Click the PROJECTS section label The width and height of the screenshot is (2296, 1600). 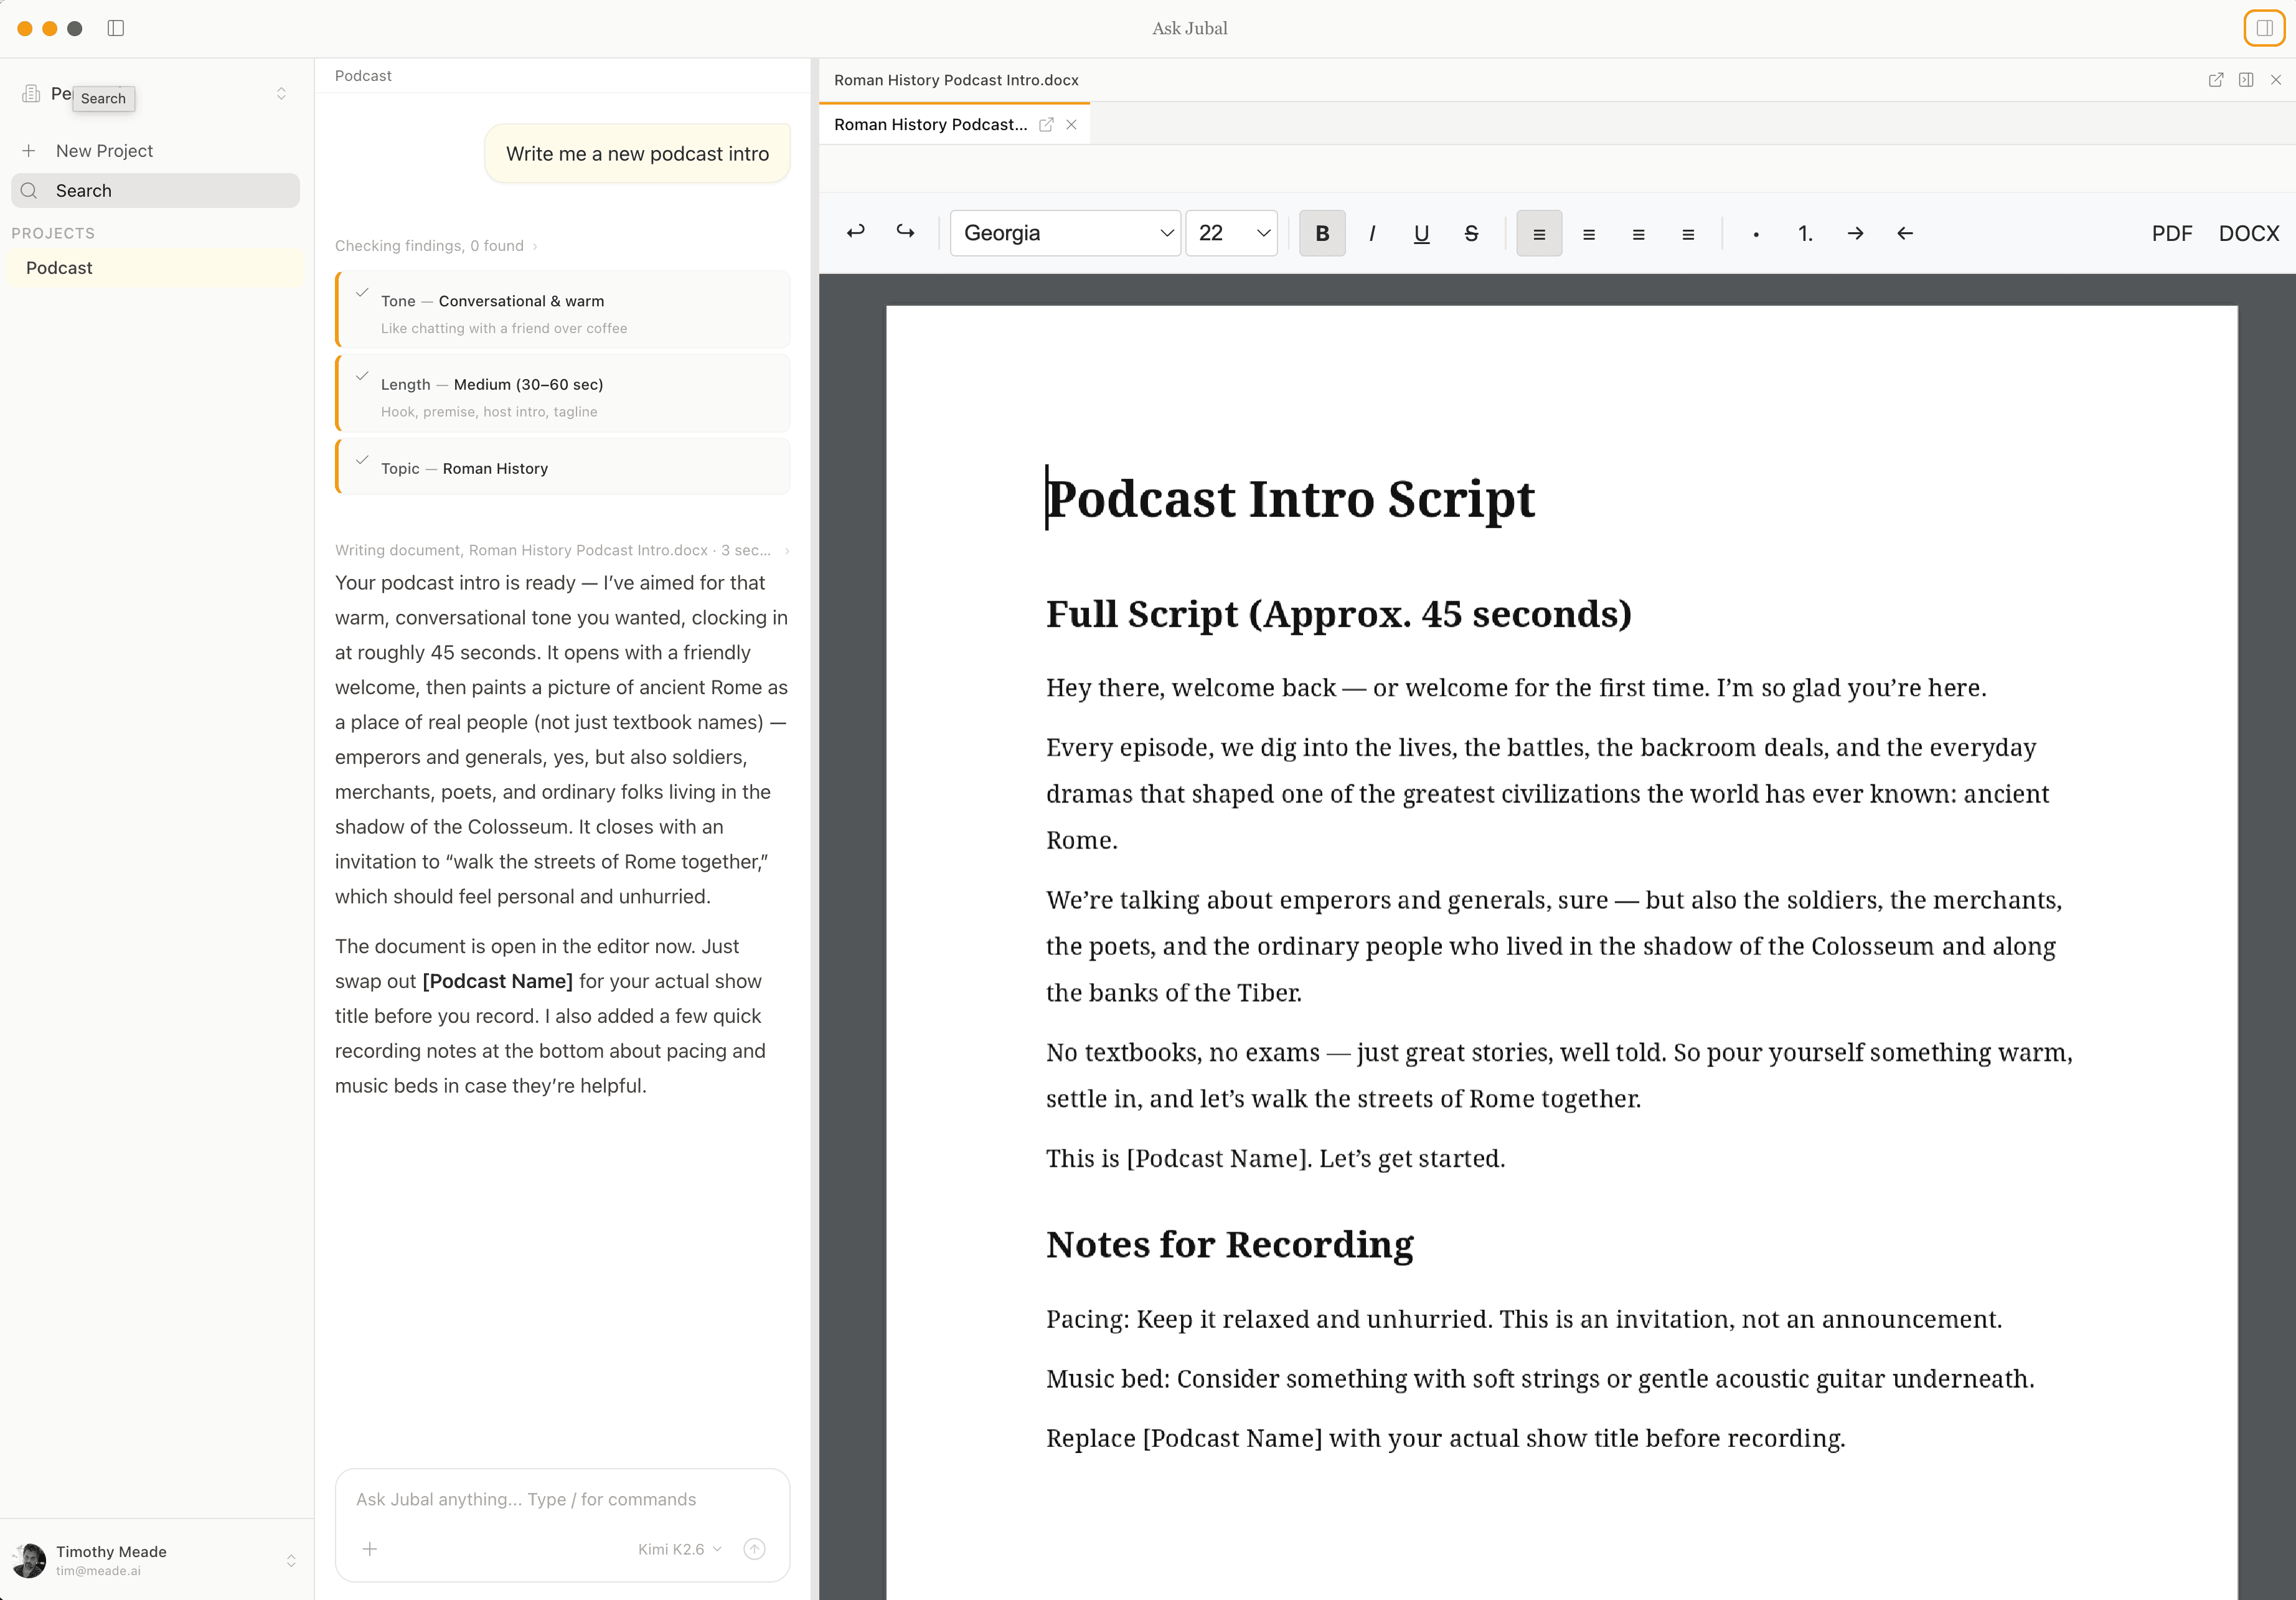tap(53, 233)
